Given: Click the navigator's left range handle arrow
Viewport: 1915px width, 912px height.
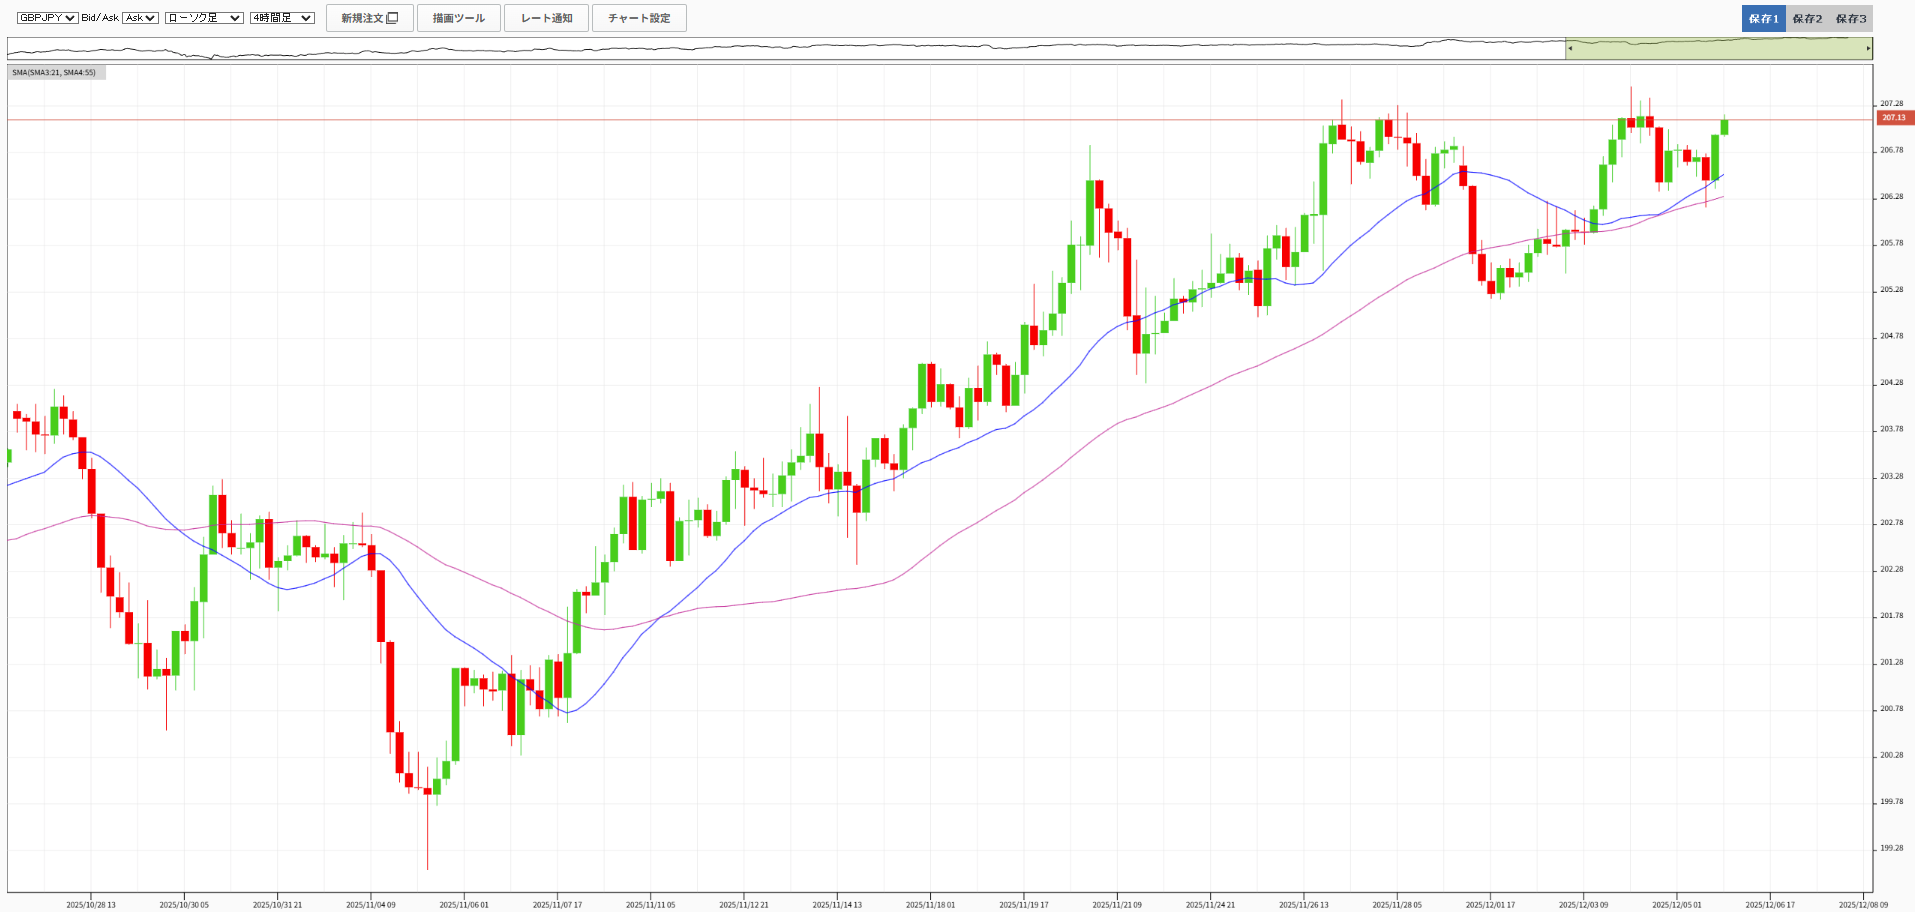Looking at the screenshot, I should pyautogui.click(x=1570, y=48).
